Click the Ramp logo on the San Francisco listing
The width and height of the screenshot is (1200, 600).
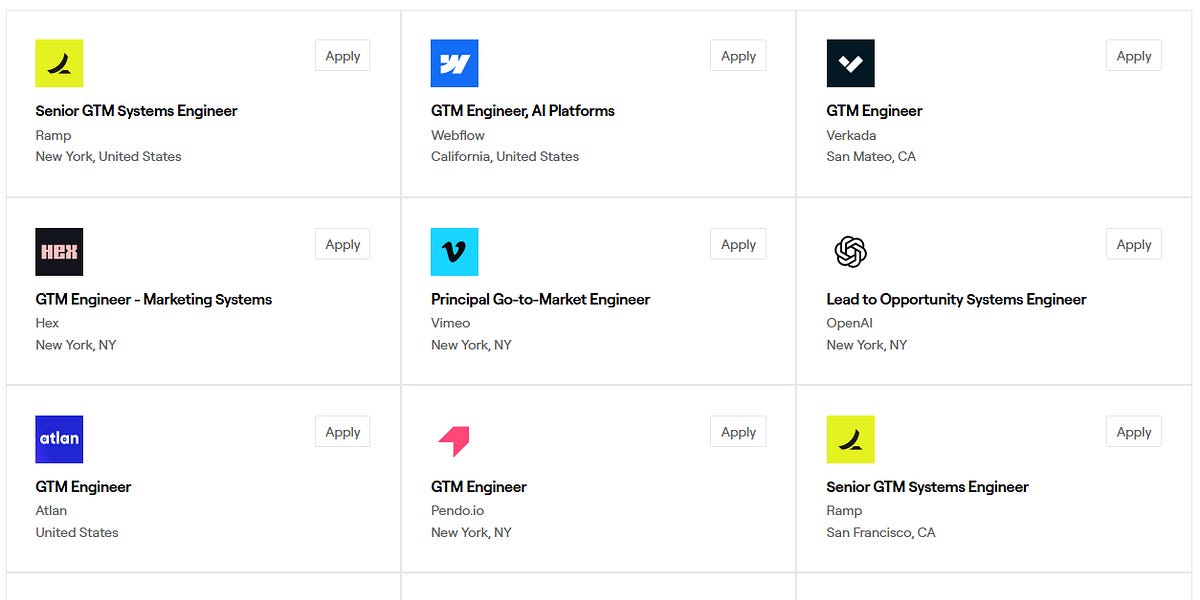(850, 439)
